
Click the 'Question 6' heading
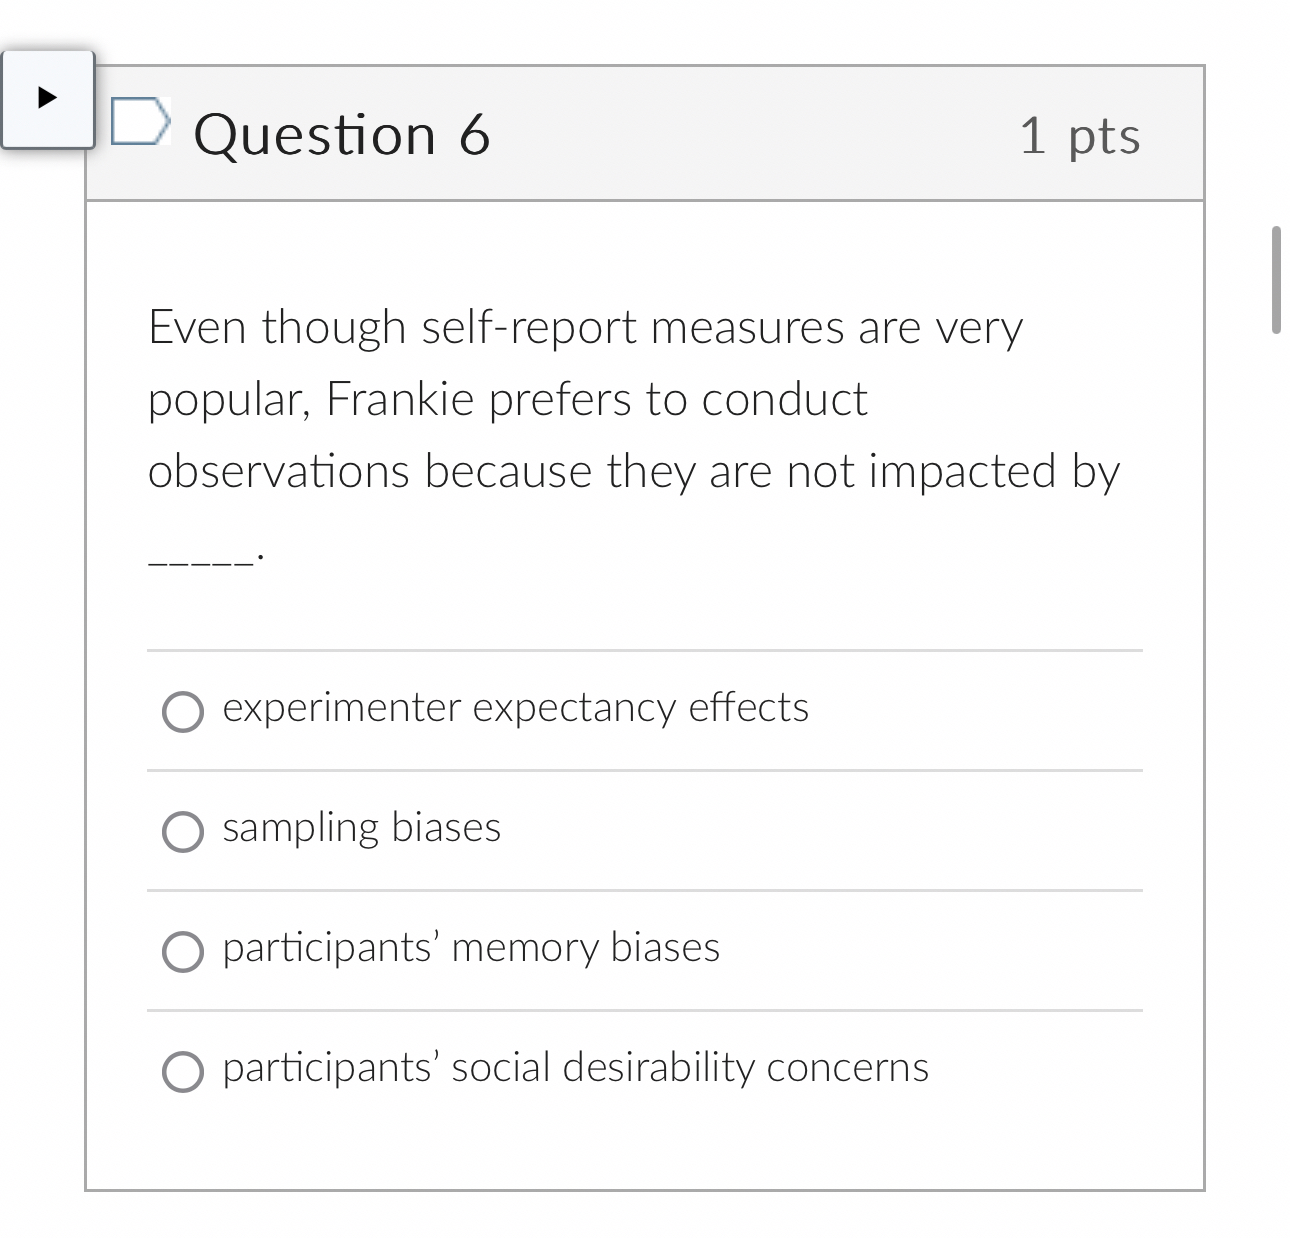click(344, 135)
